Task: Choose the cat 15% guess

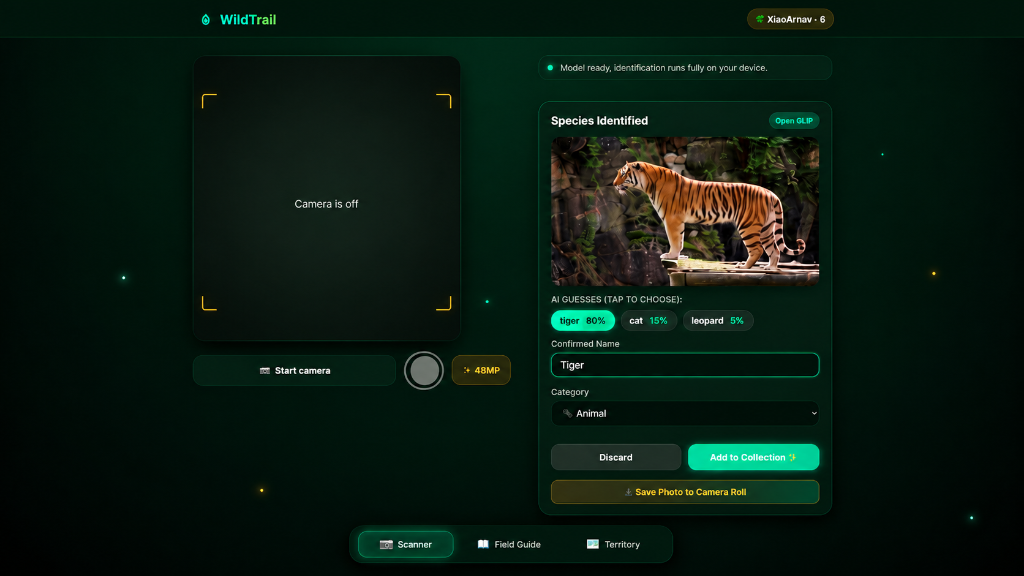Action: (648, 321)
